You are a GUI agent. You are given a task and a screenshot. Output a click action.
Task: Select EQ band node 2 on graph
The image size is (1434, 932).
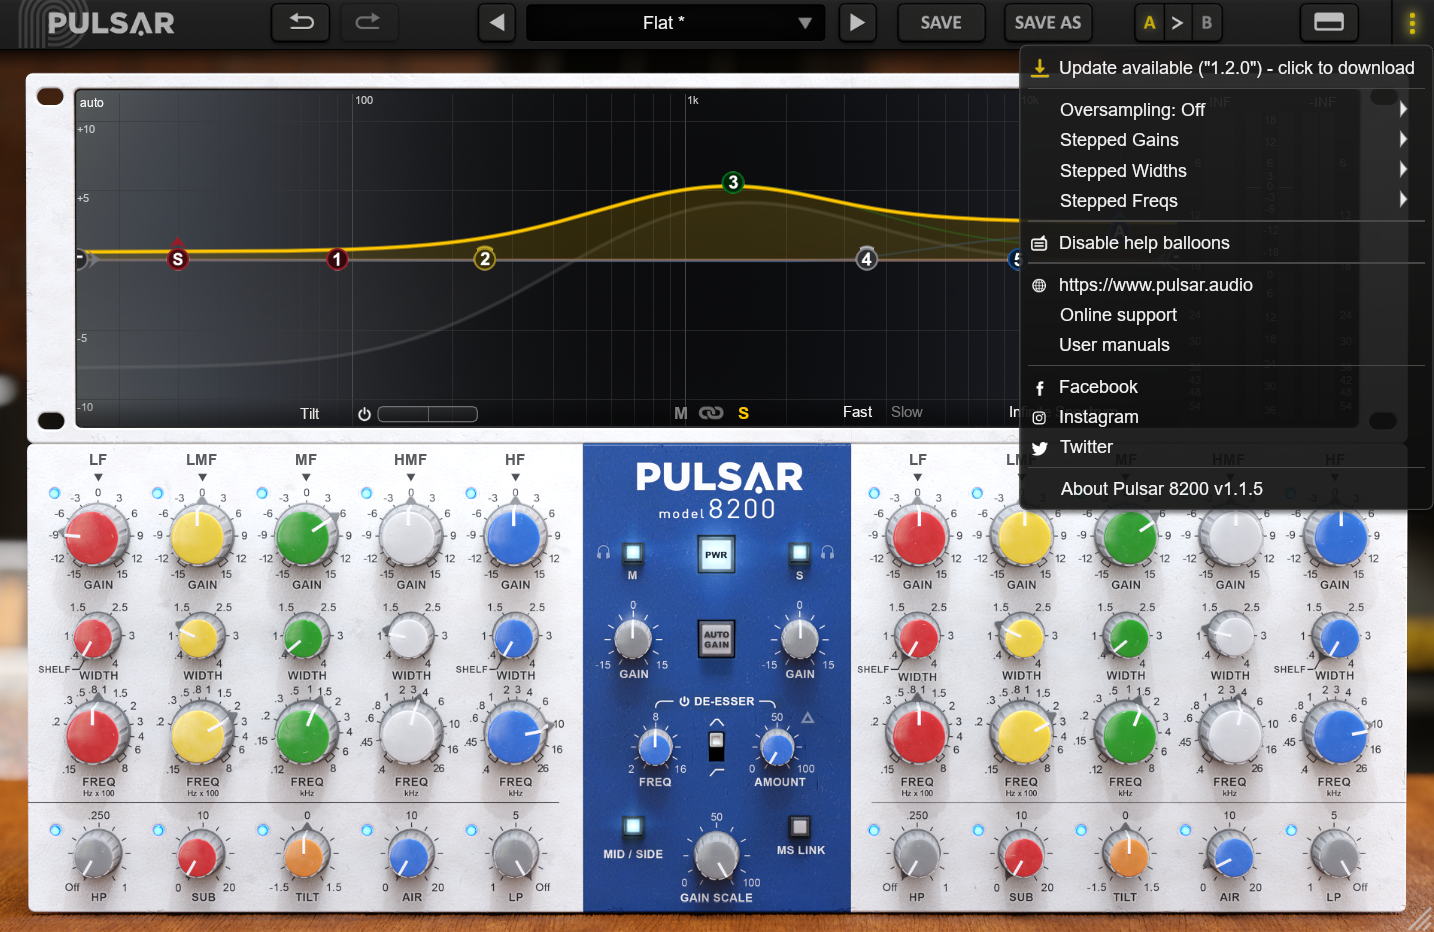(x=485, y=259)
